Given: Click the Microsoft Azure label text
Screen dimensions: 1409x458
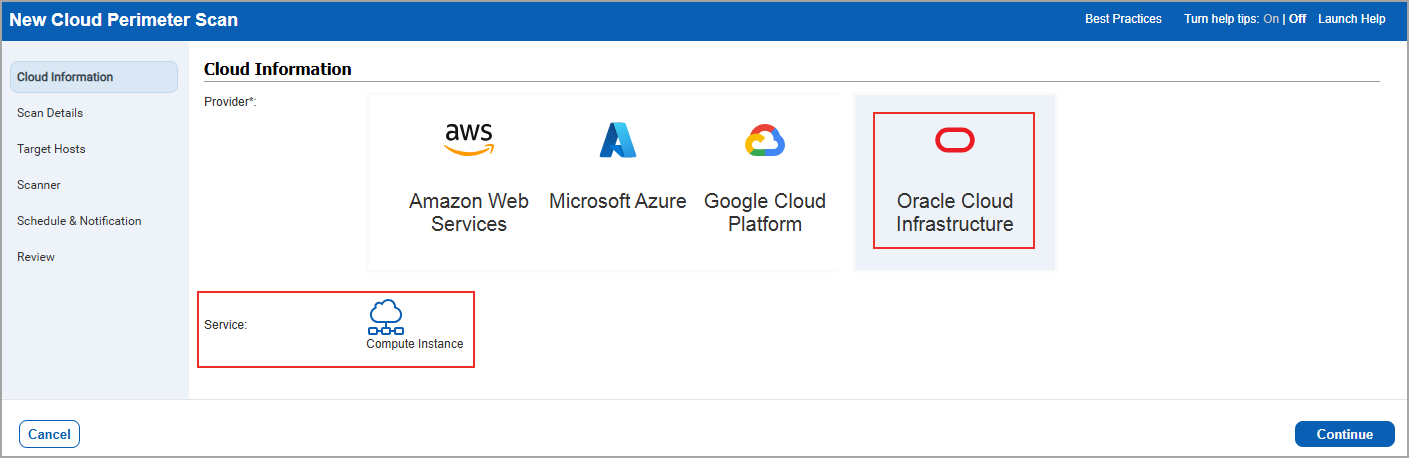Looking at the screenshot, I should [x=618, y=201].
